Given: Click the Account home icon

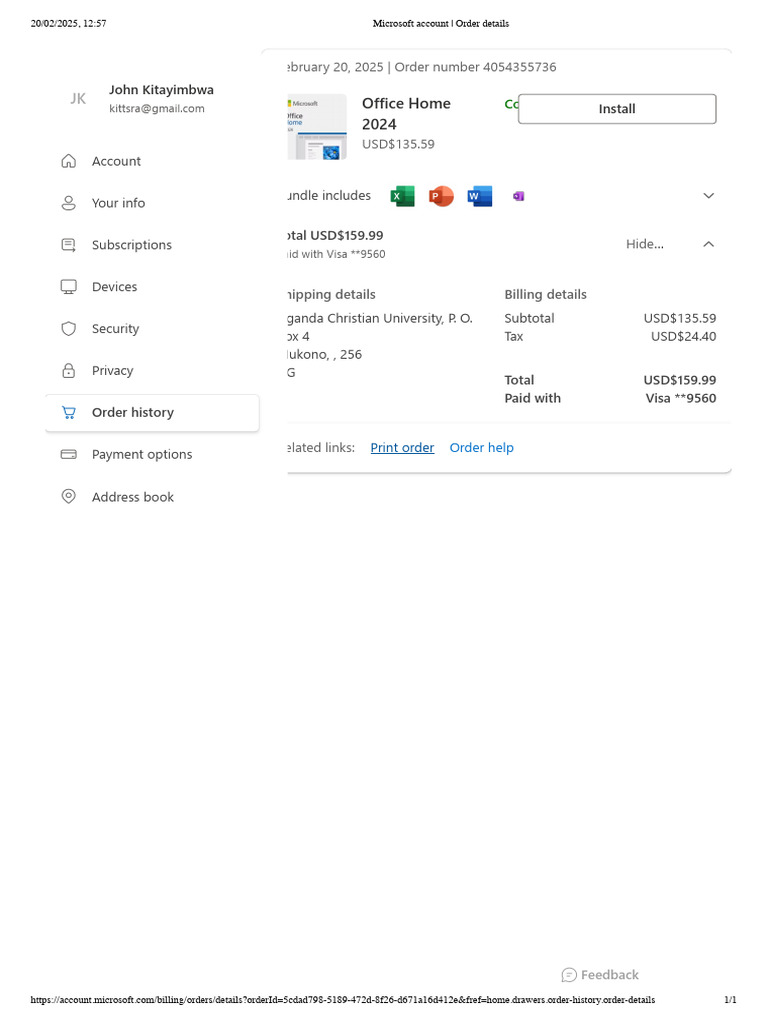Looking at the screenshot, I should coord(69,161).
